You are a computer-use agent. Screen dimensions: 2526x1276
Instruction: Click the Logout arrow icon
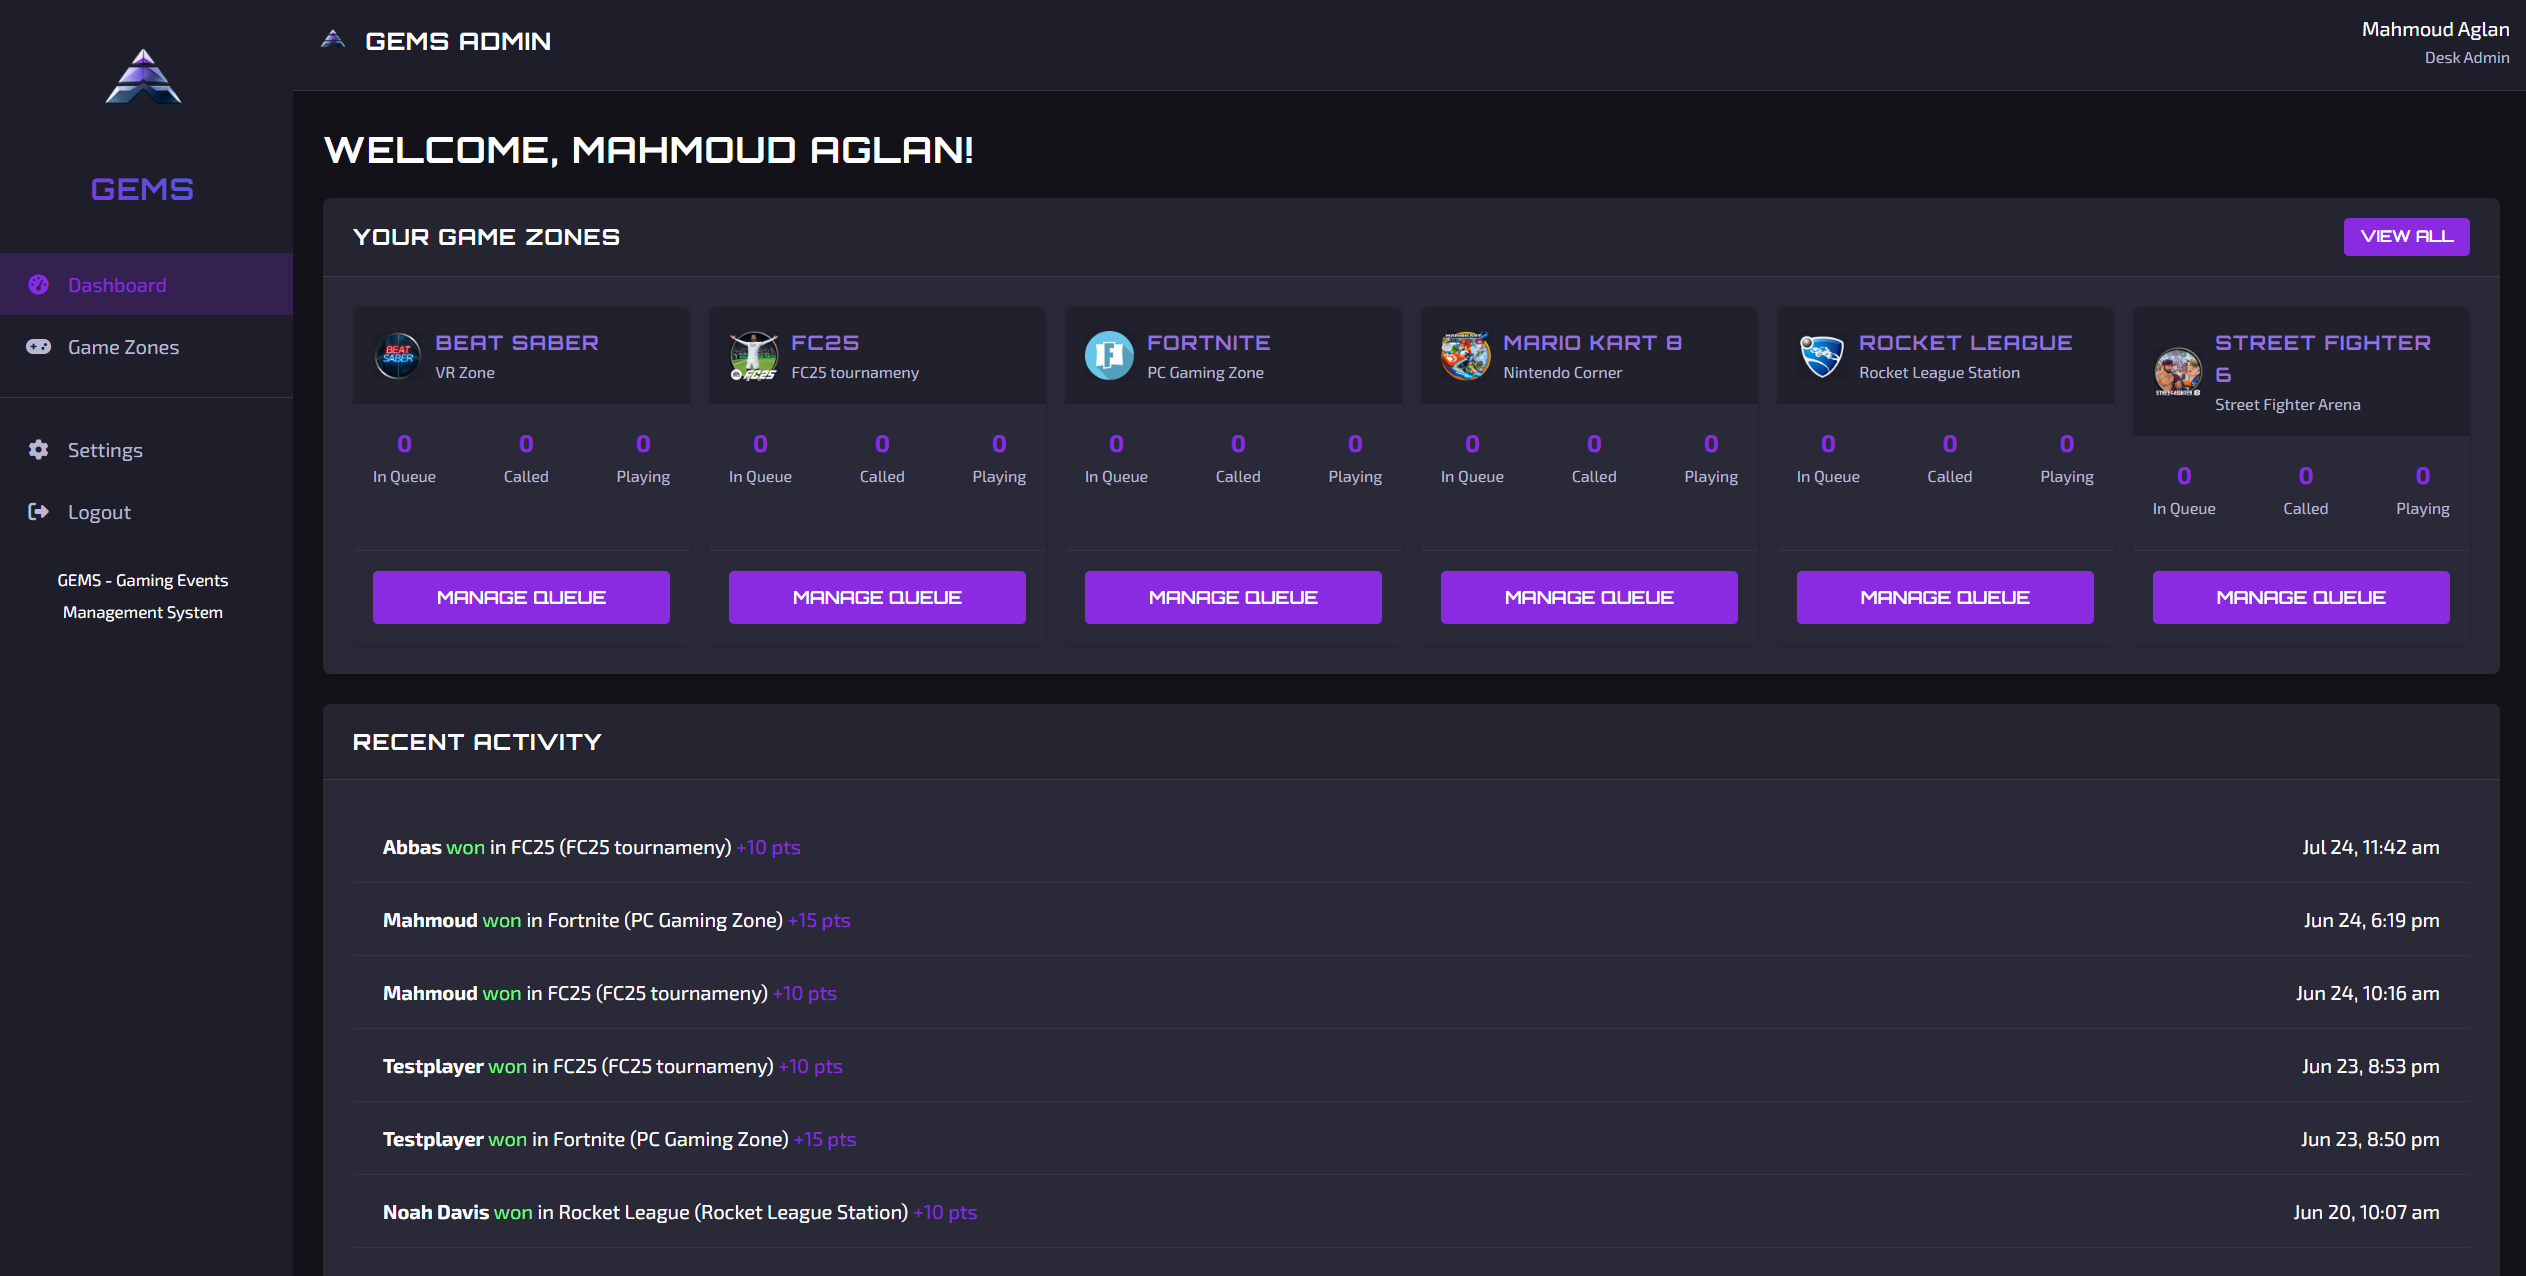click(x=39, y=512)
